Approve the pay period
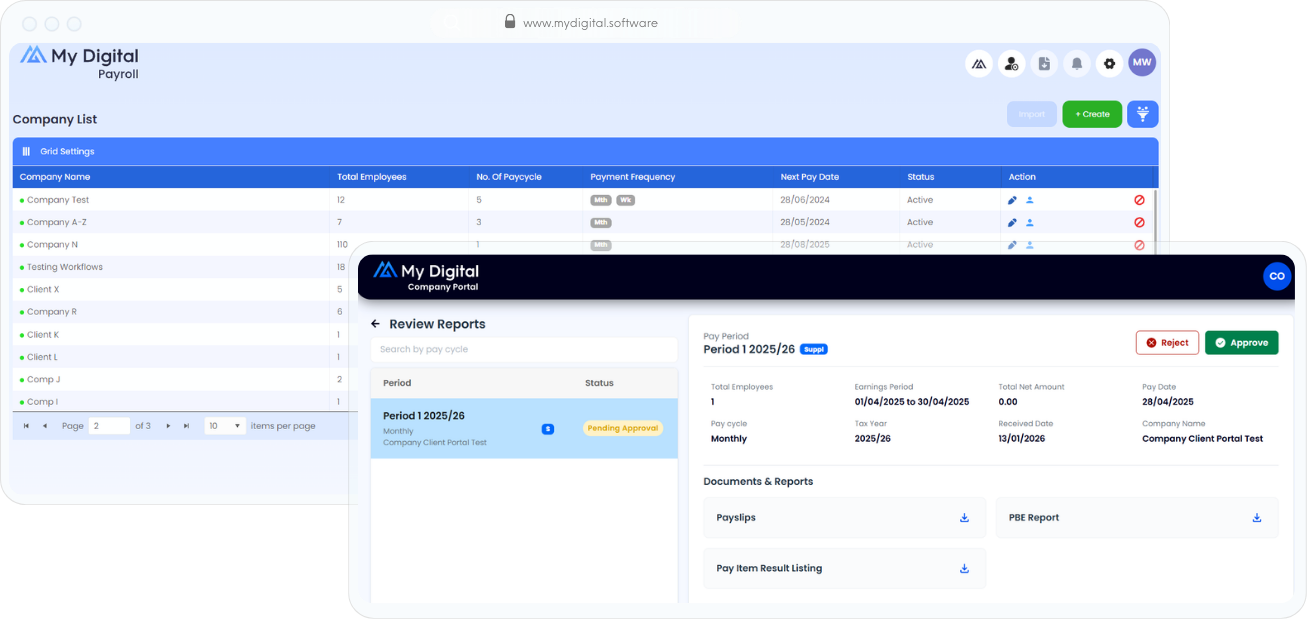Image resolution: width=1307 pixels, height=619 pixels. click(1241, 343)
